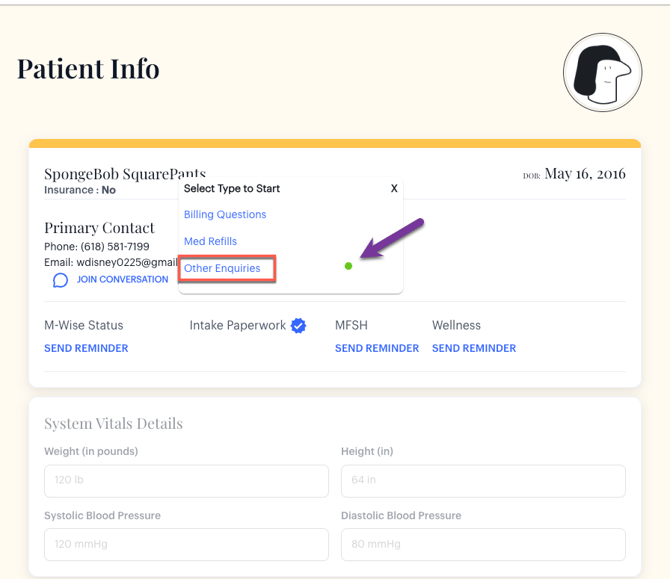Focus the Weight (in pounds) field

186,481
